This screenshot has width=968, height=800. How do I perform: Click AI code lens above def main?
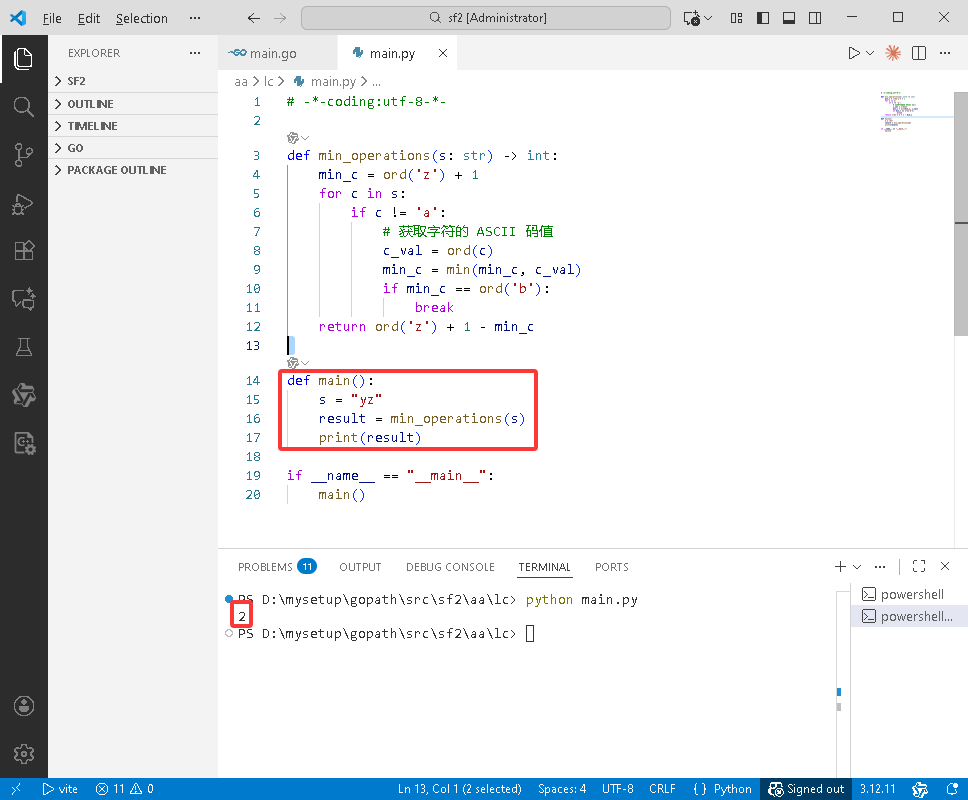(298, 363)
